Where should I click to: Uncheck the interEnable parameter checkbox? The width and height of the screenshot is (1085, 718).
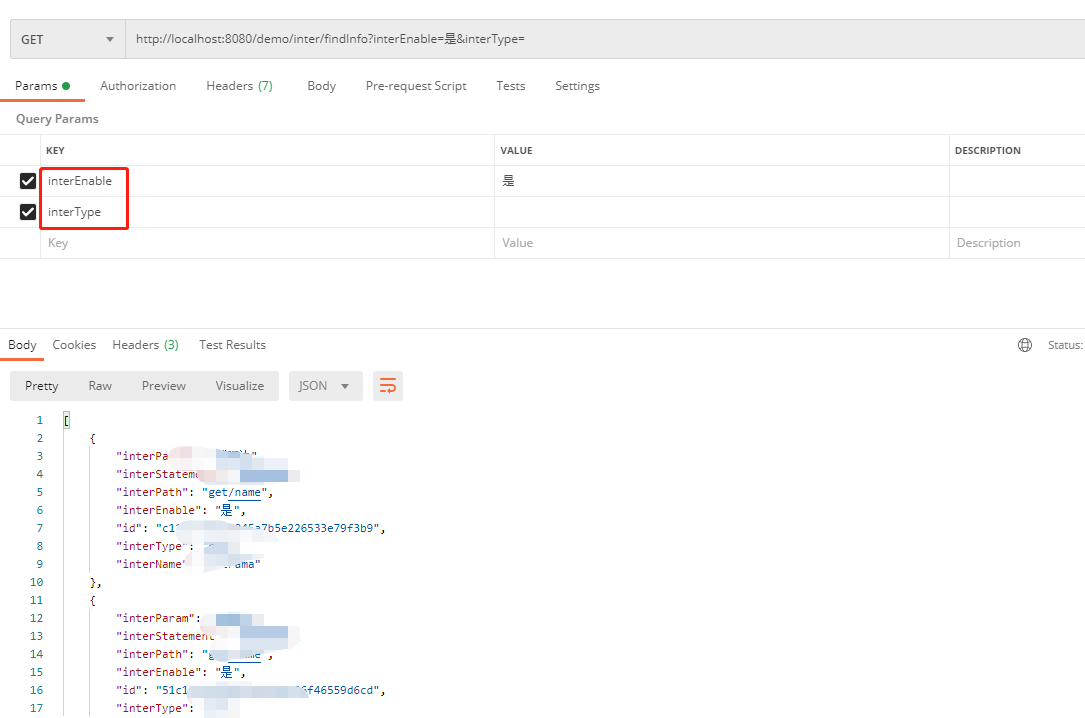pyautogui.click(x=28, y=181)
